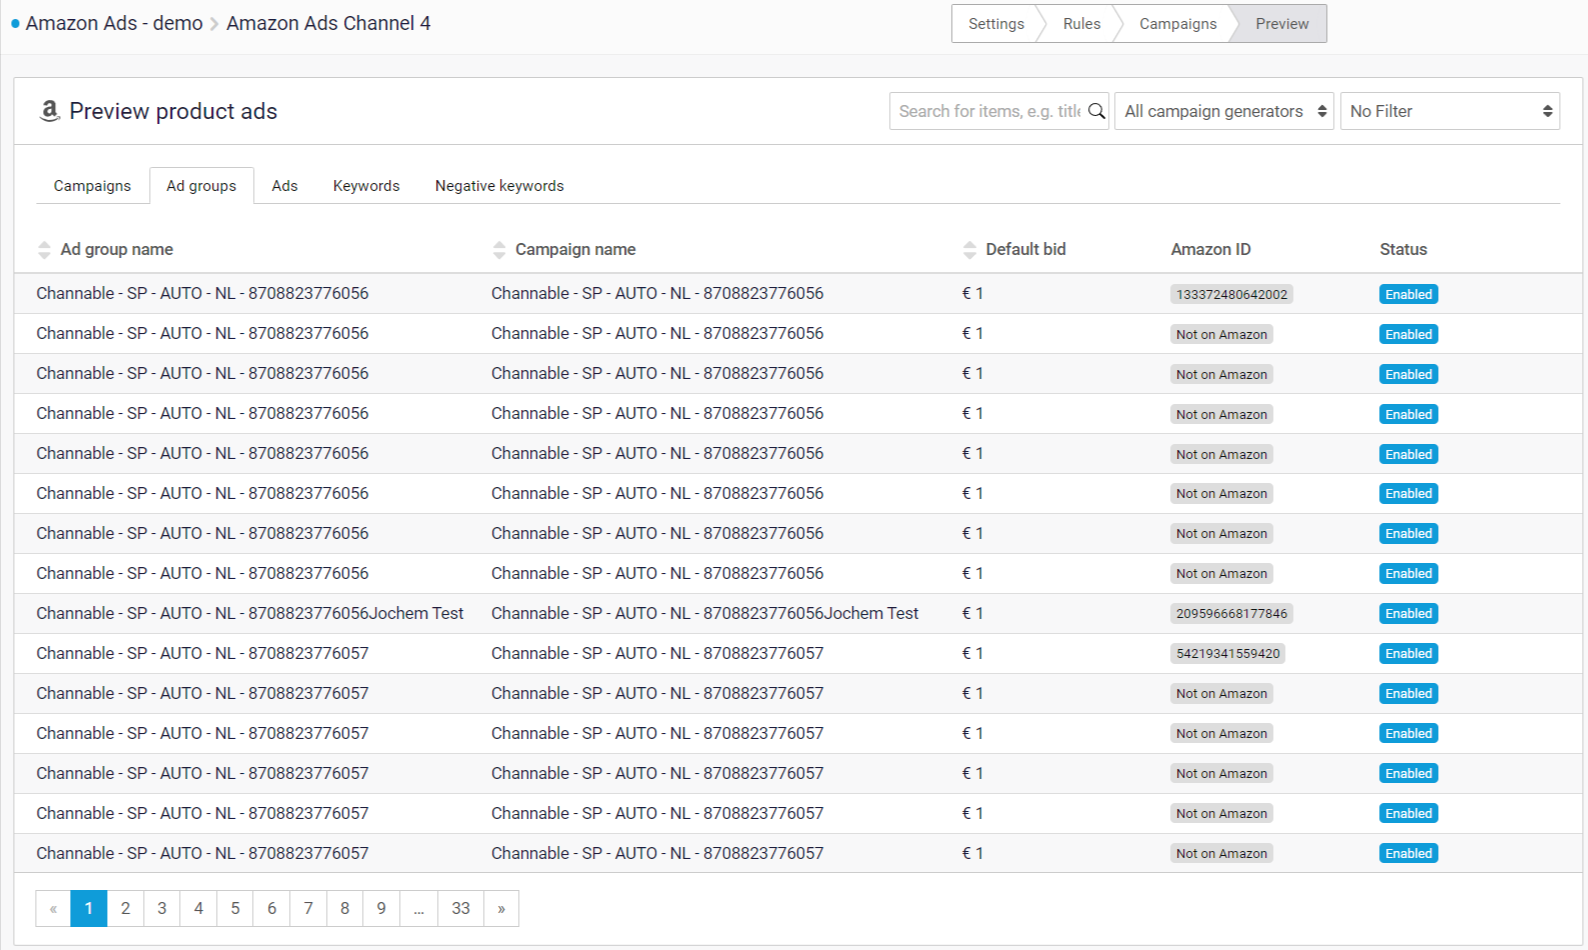Click the search magnifier icon
The image size is (1588, 950).
(x=1096, y=111)
